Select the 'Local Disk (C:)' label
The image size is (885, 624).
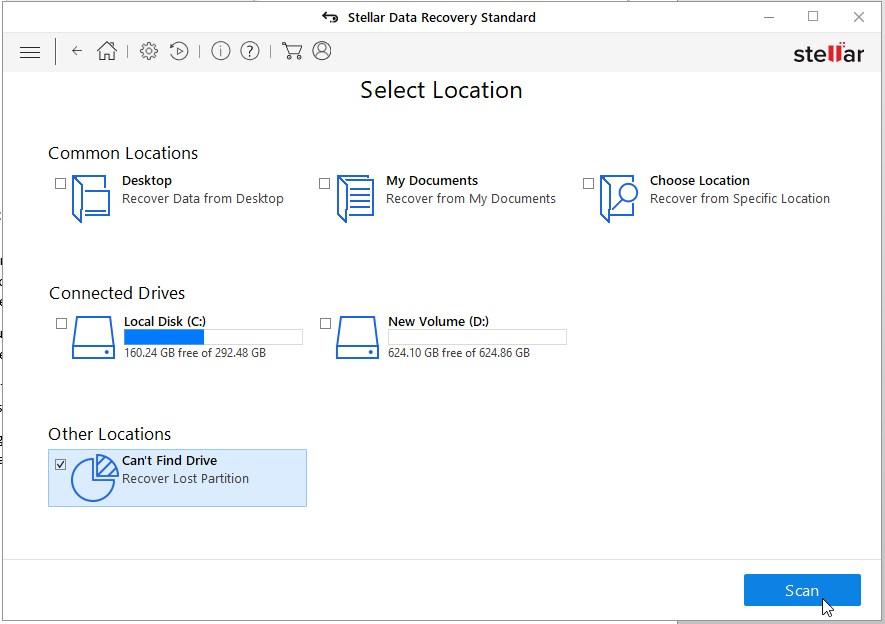(x=165, y=321)
